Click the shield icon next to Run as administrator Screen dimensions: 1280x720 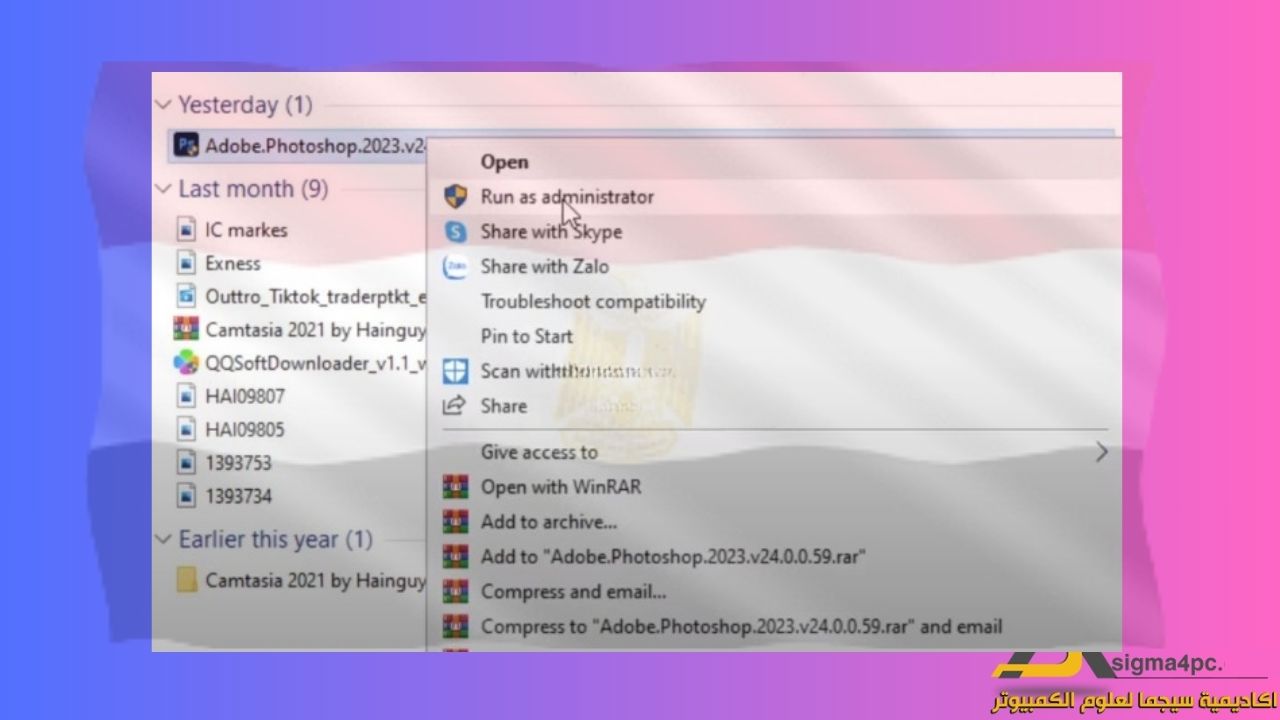coord(456,196)
